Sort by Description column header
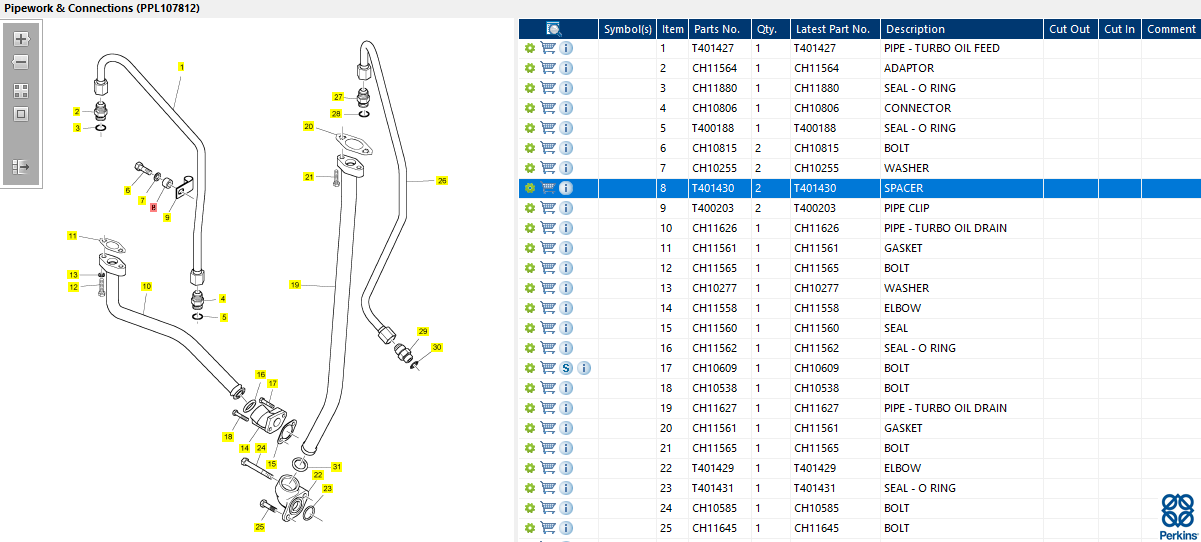The image size is (1201, 542). (x=962, y=29)
